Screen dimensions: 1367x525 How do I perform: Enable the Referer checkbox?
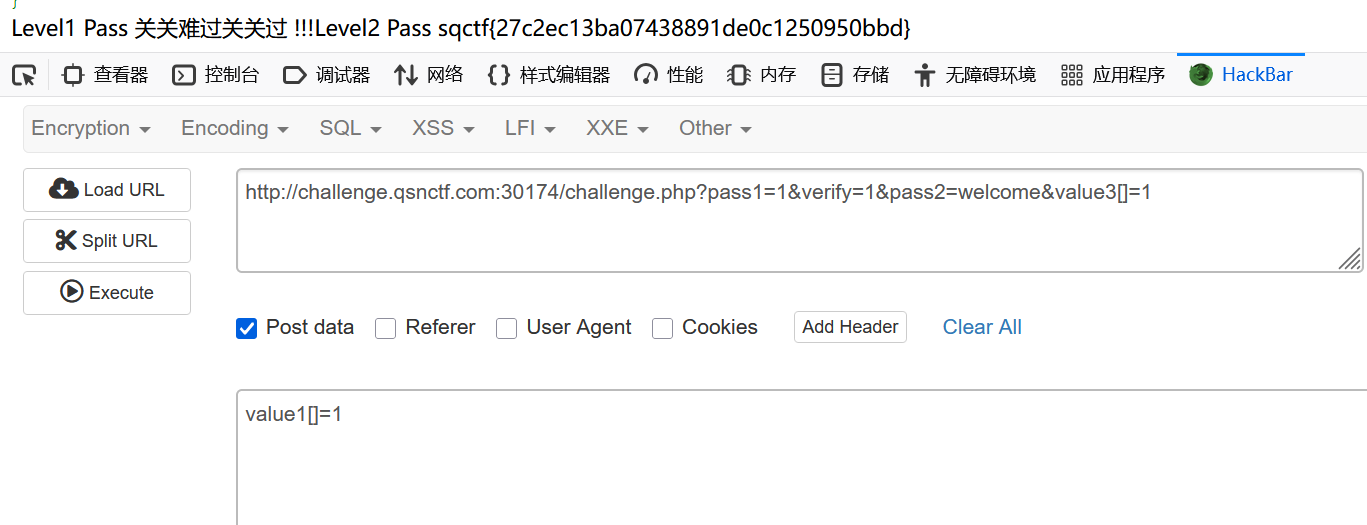tap(386, 328)
